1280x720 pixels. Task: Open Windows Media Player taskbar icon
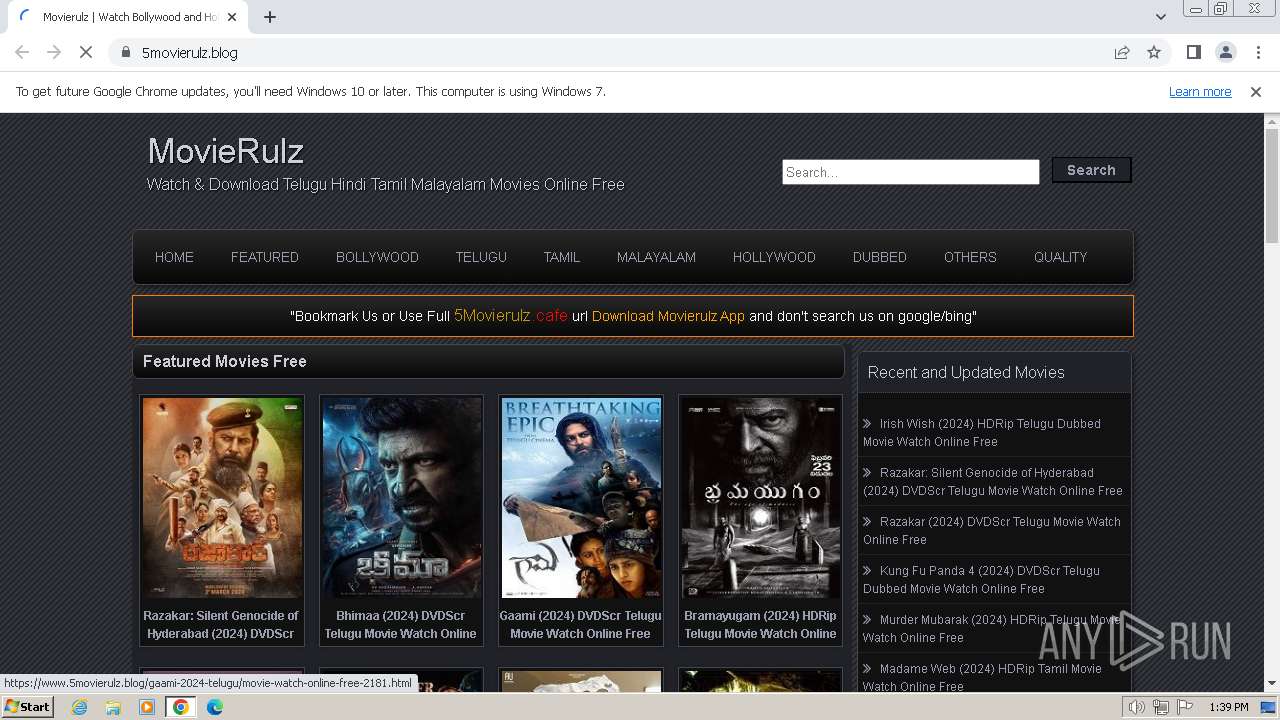[147, 707]
